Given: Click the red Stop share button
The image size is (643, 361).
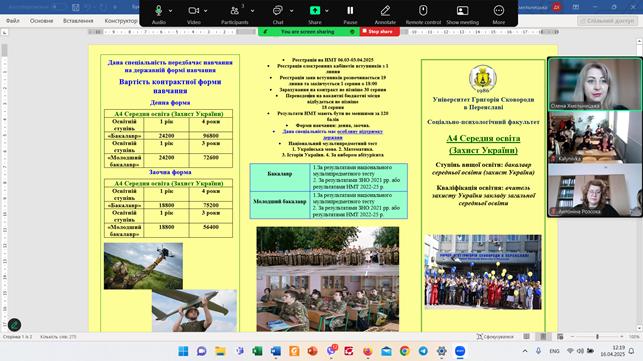Looking at the screenshot, I should coord(380,32).
